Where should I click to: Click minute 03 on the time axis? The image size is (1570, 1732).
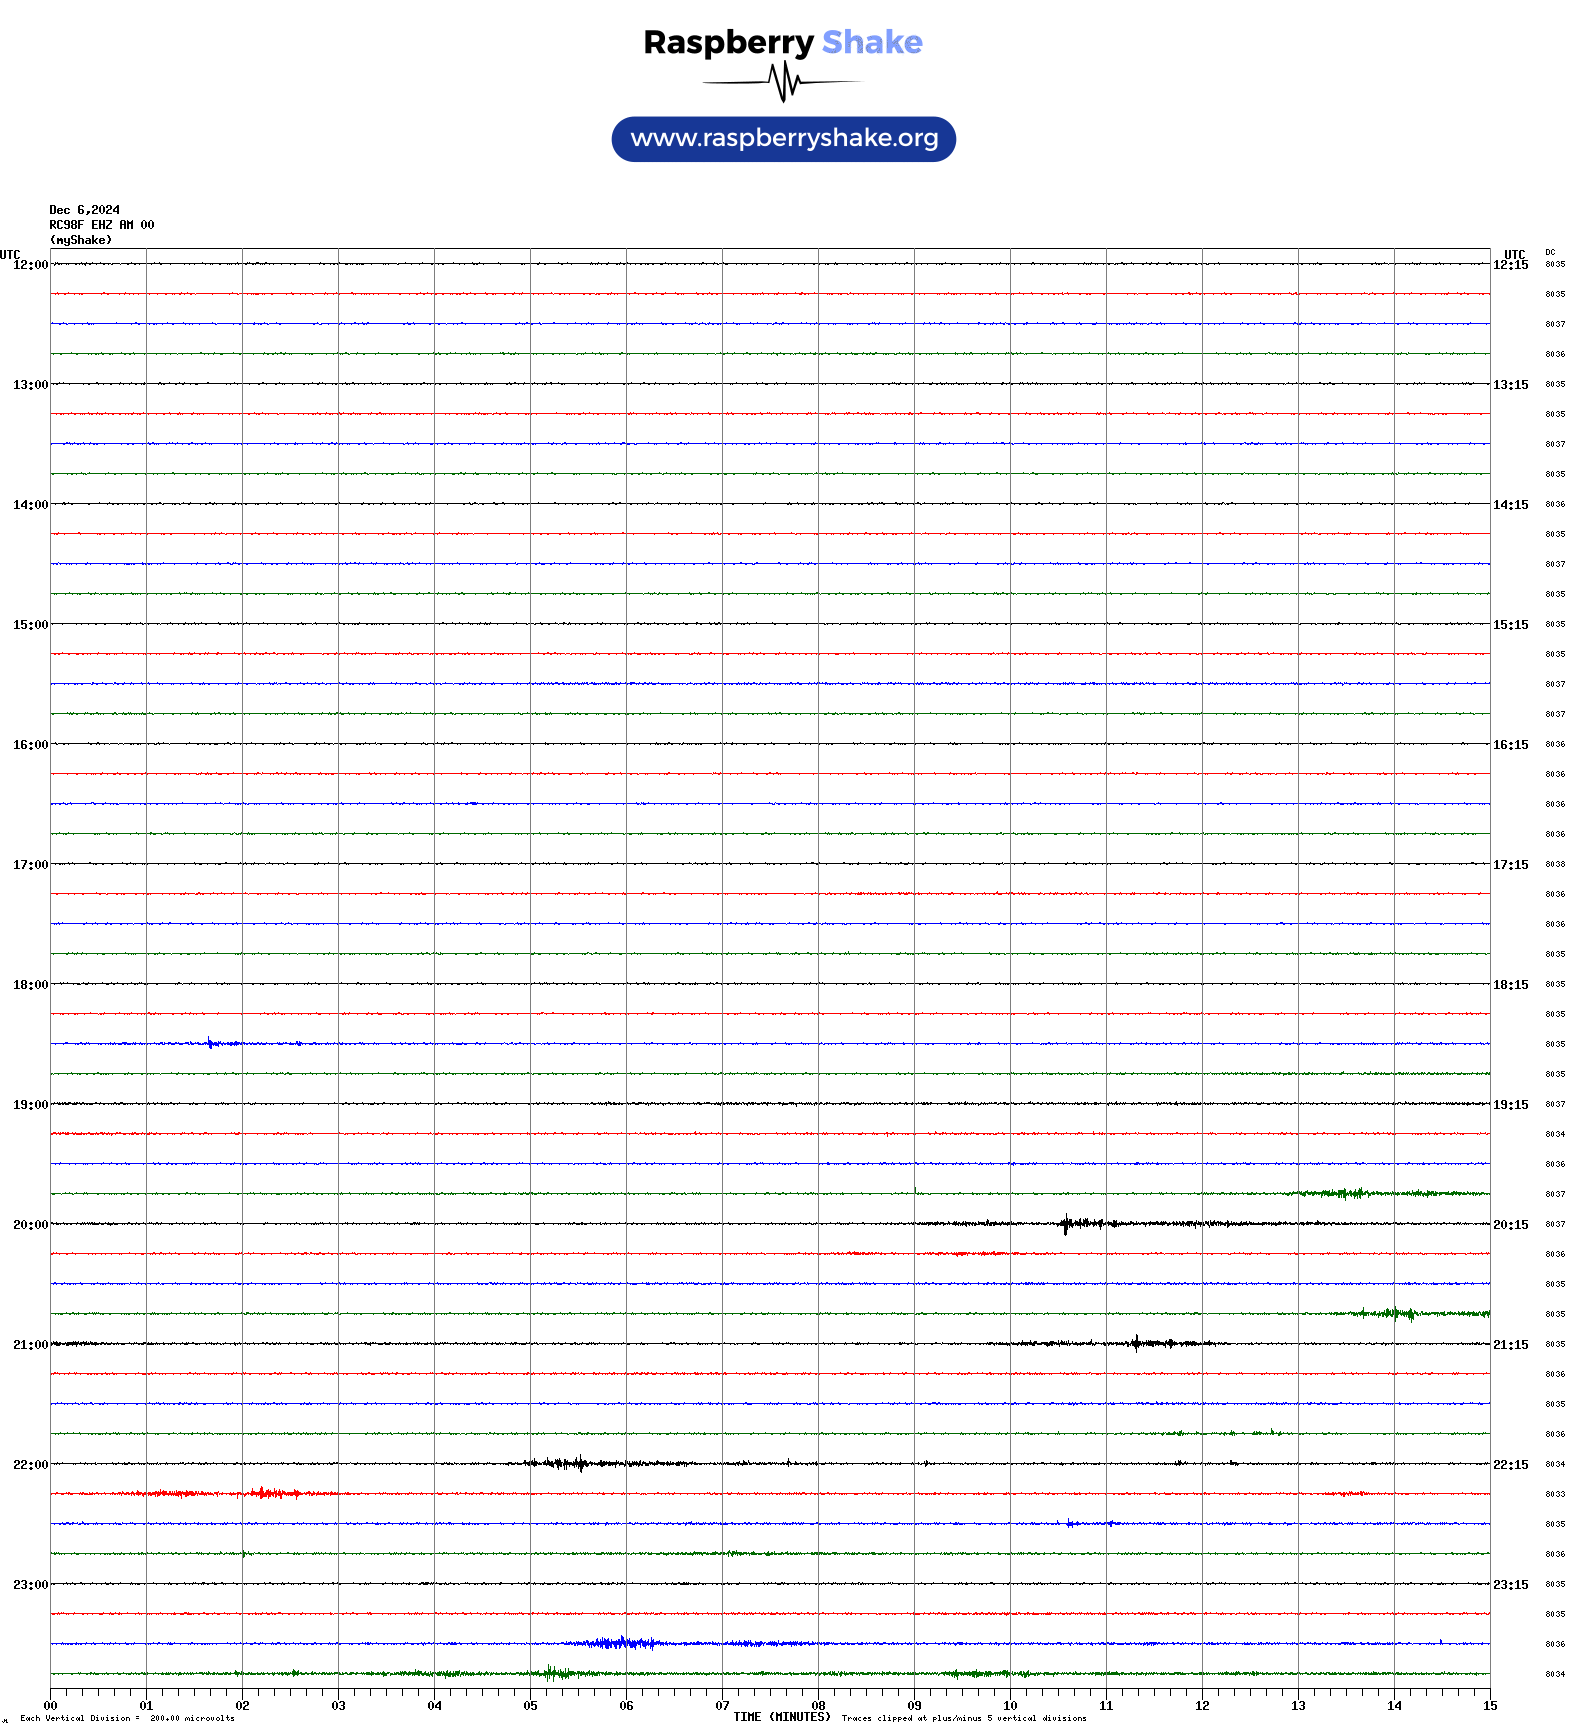338,1706
